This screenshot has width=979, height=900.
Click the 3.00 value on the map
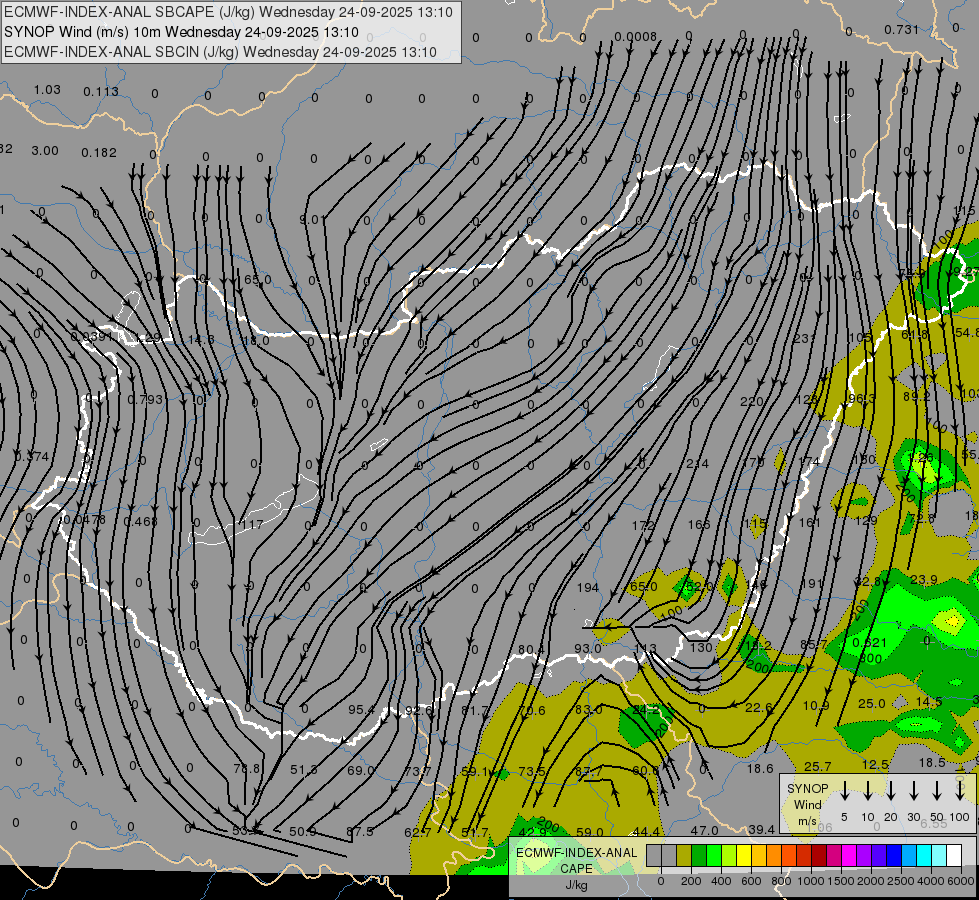click(45, 151)
